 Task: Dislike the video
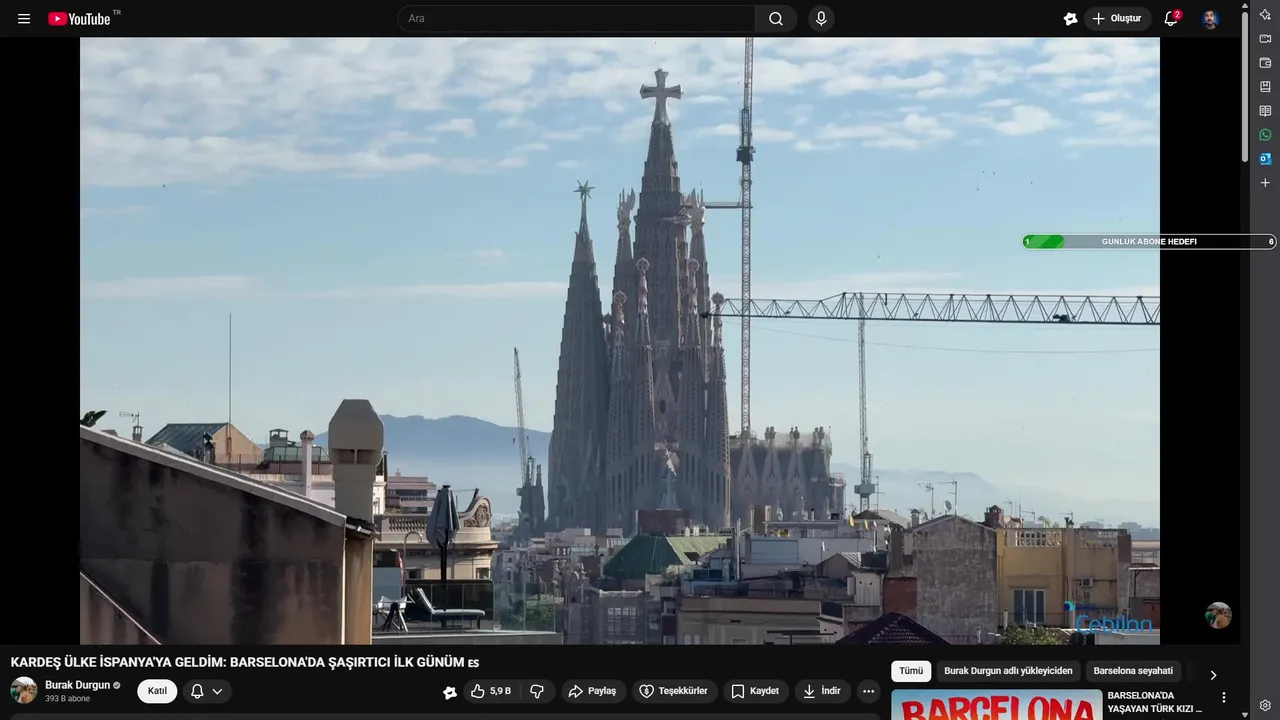coord(537,691)
